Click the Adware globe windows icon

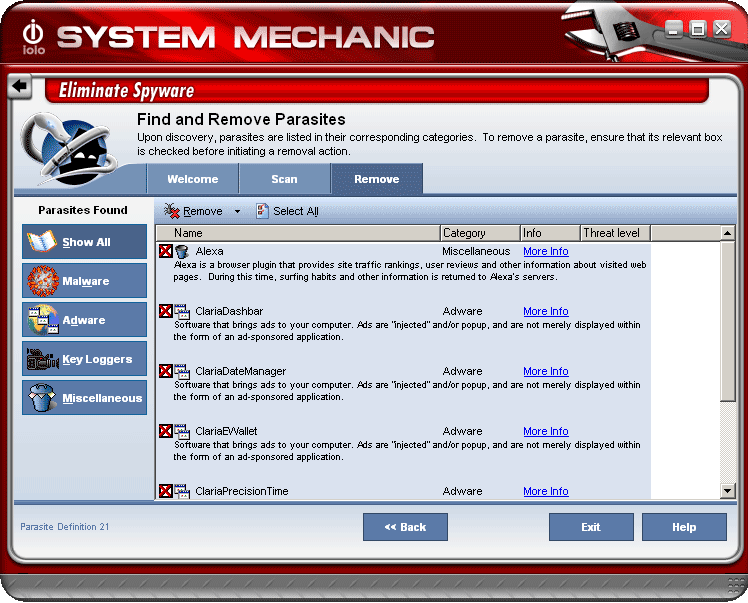[x=43, y=320]
